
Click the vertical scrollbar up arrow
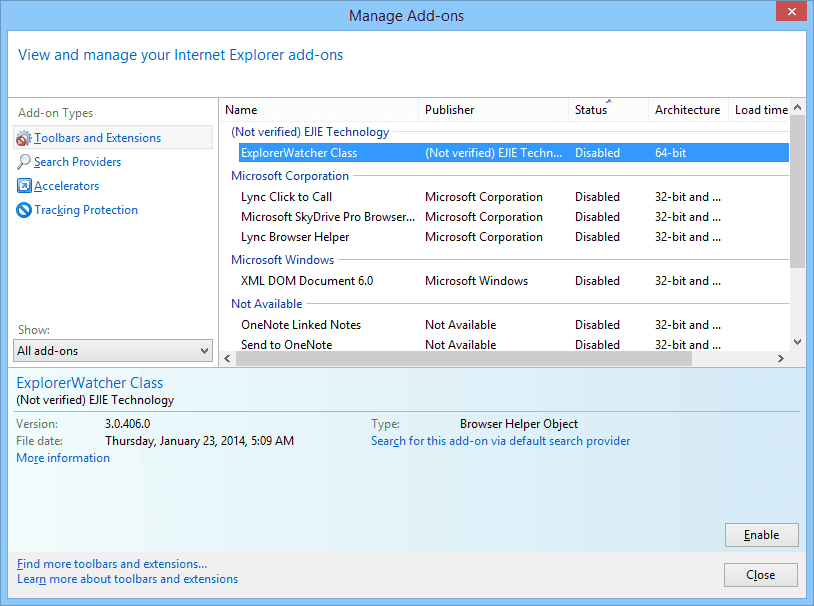798,107
